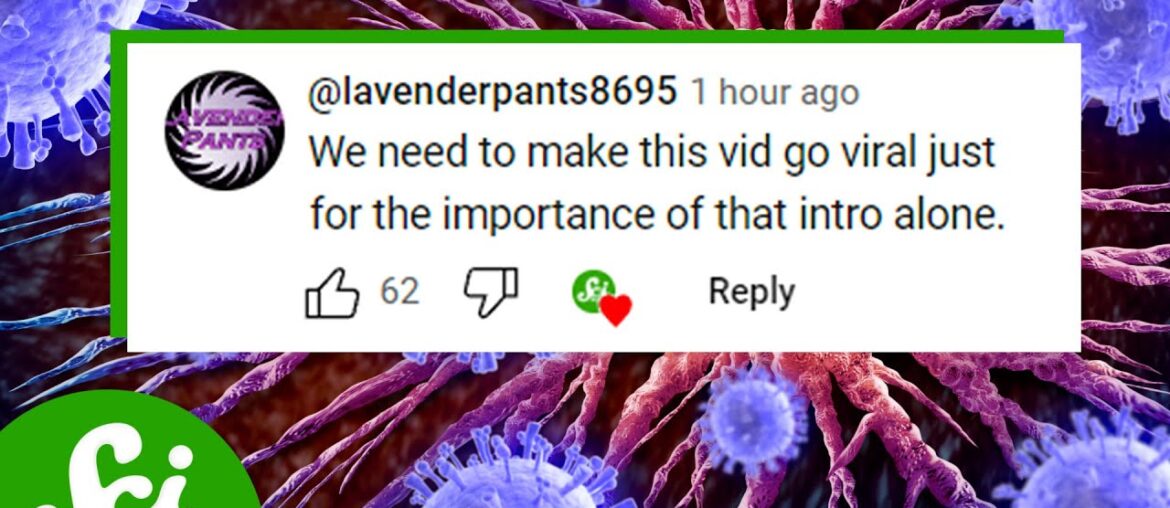The height and width of the screenshot is (508, 1170).
Task: Open the Lavender Pants profile avatar
Action: coord(225,130)
